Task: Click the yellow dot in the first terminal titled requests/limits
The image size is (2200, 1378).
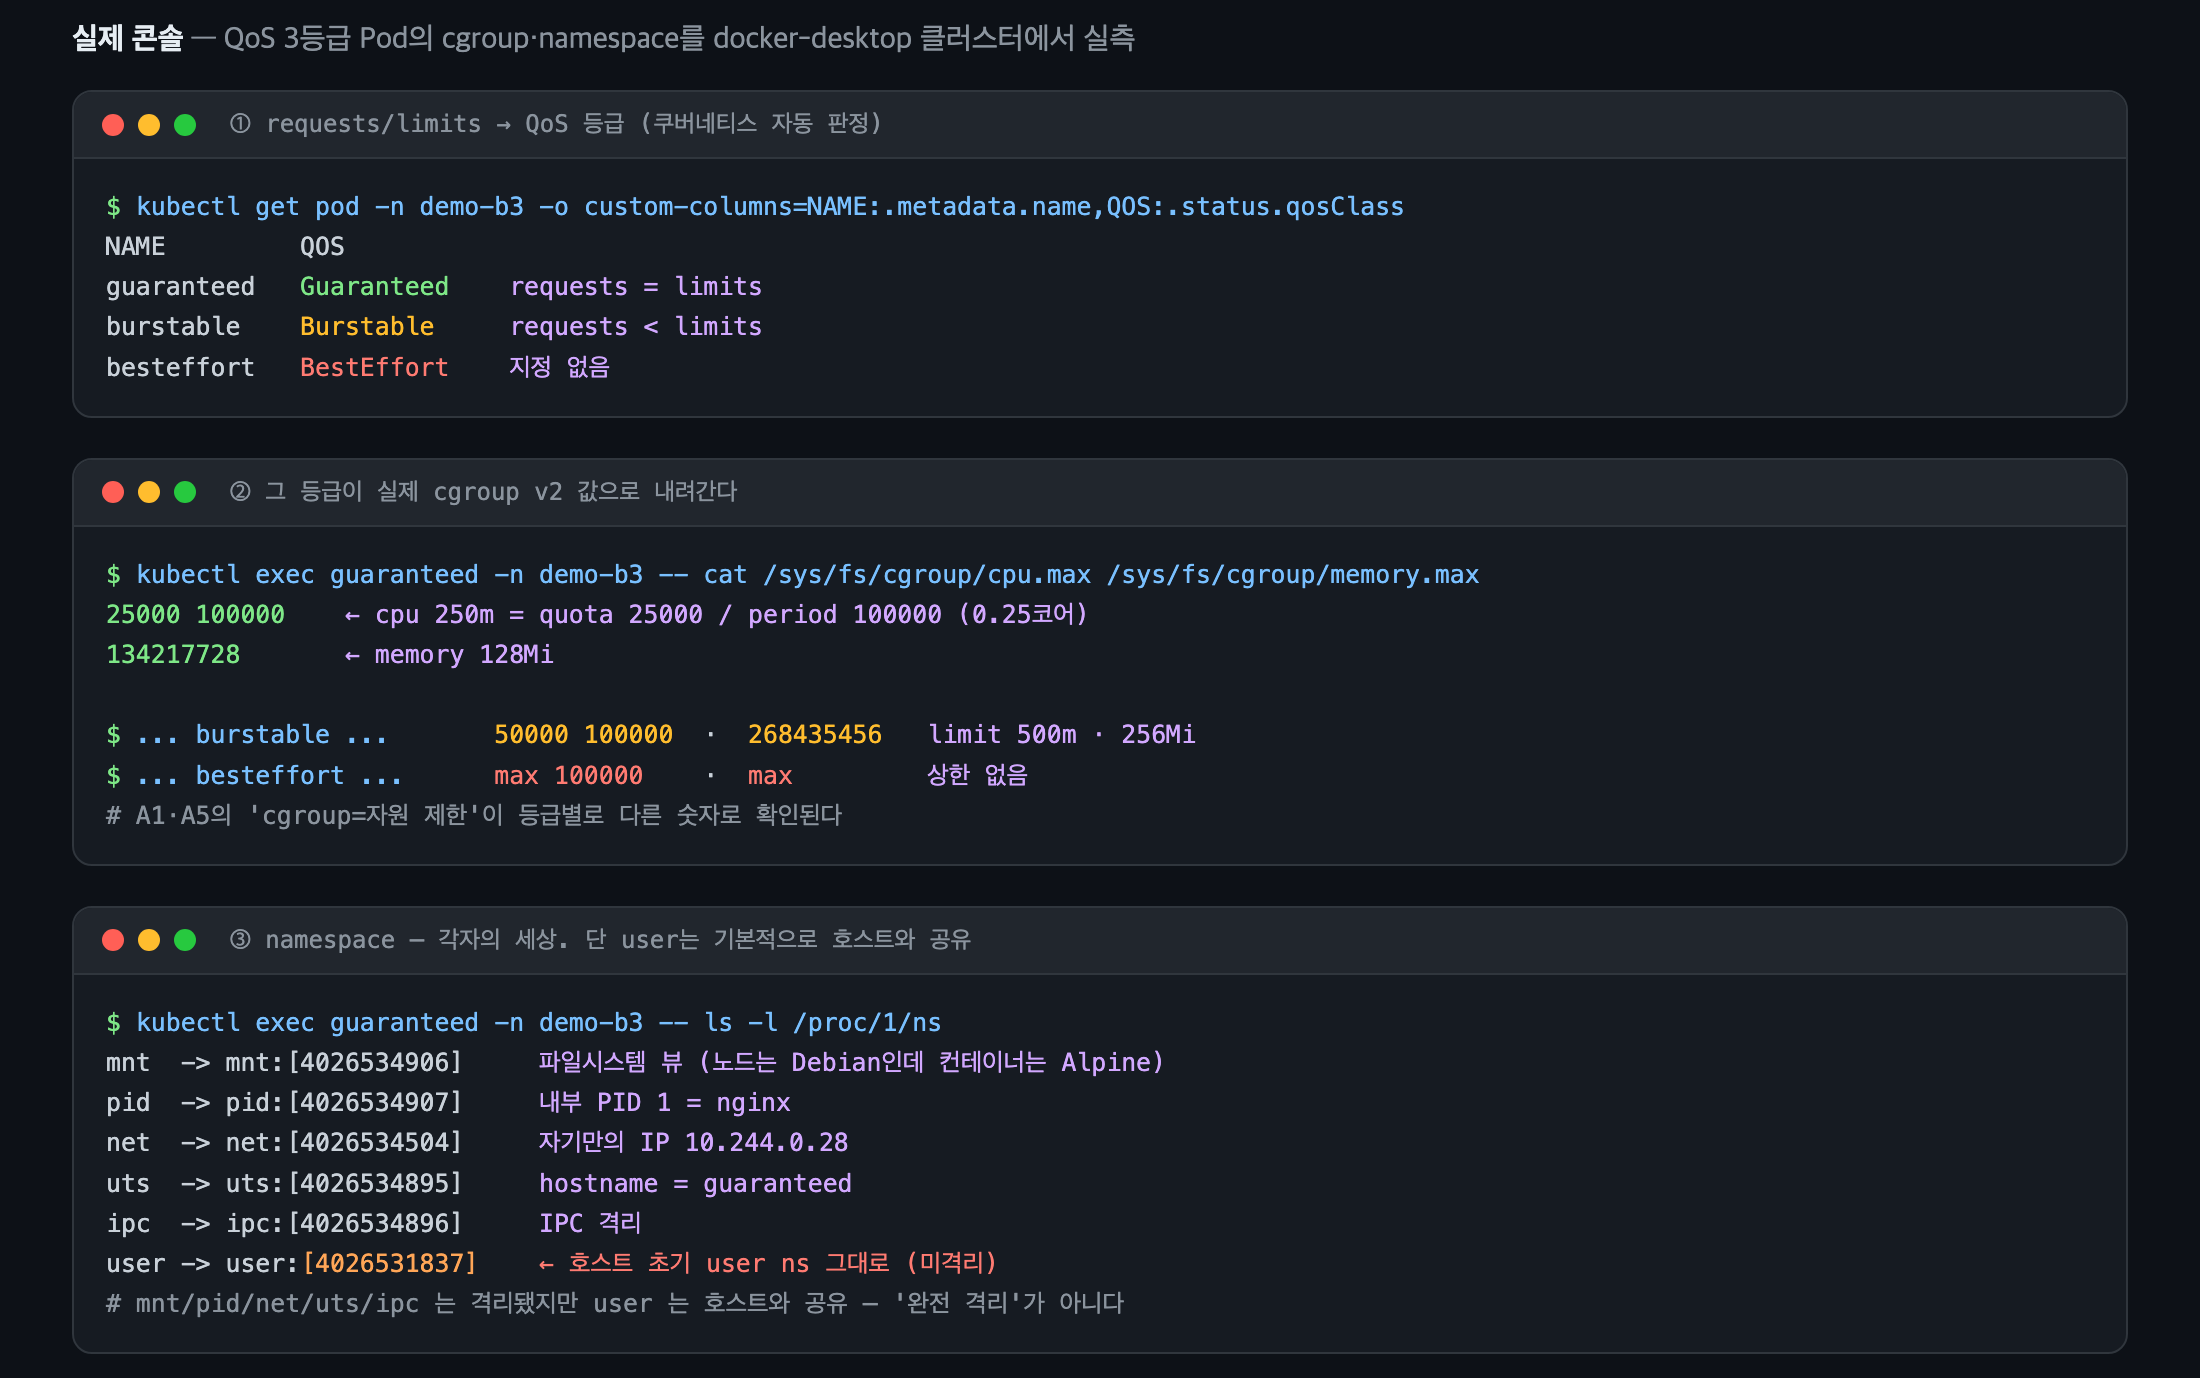Action: point(149,125)
